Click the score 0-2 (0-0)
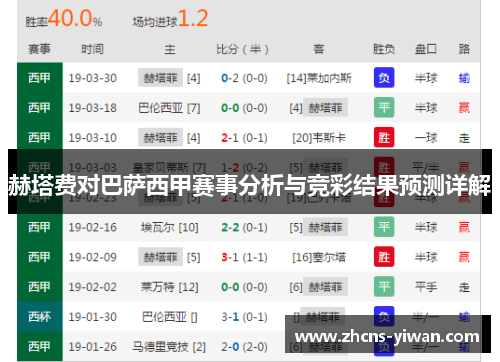Viewport: 500px width, 362px height. (244, 78)
